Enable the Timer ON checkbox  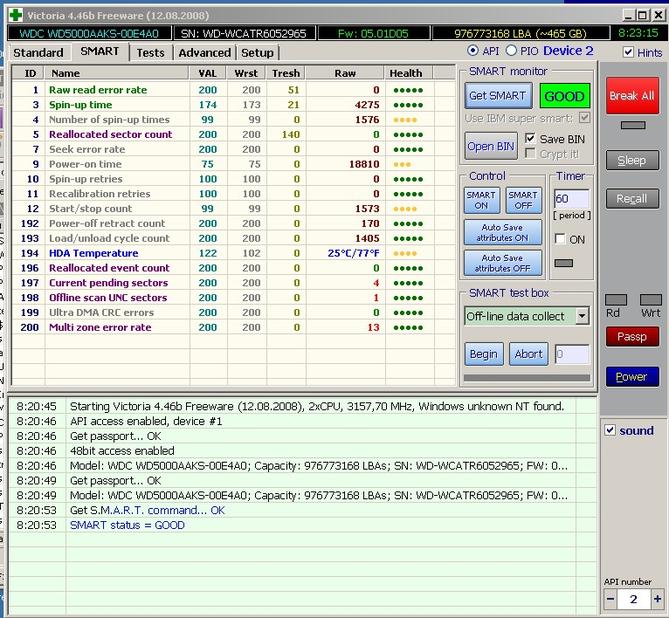(x=560, y=239)
